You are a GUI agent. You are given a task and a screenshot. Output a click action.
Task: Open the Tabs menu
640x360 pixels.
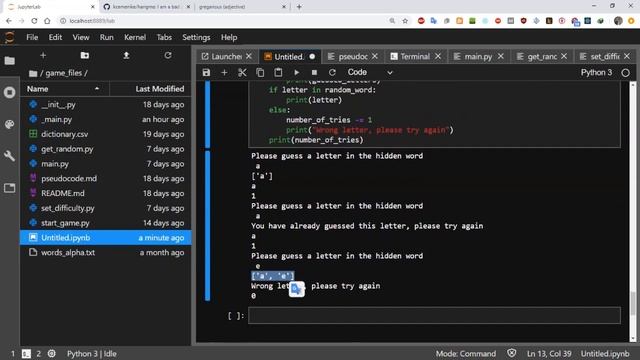[164, 38]
